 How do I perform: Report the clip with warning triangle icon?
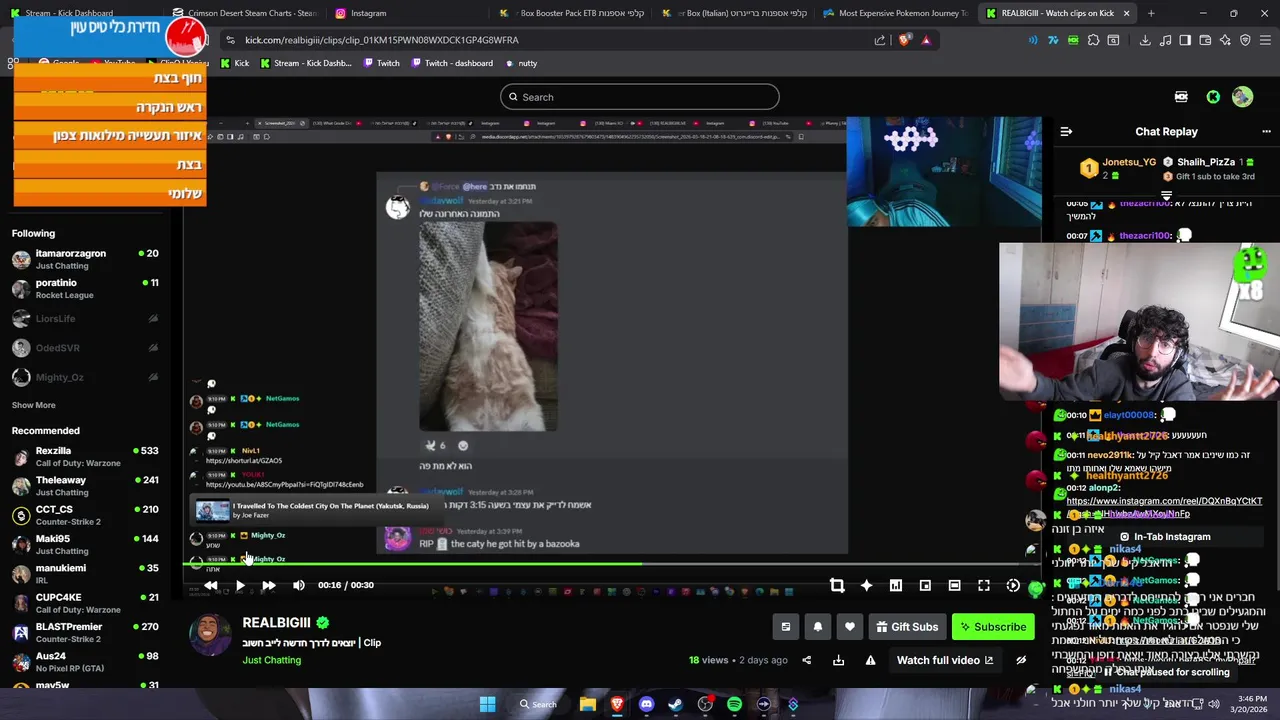pos(870,660)
